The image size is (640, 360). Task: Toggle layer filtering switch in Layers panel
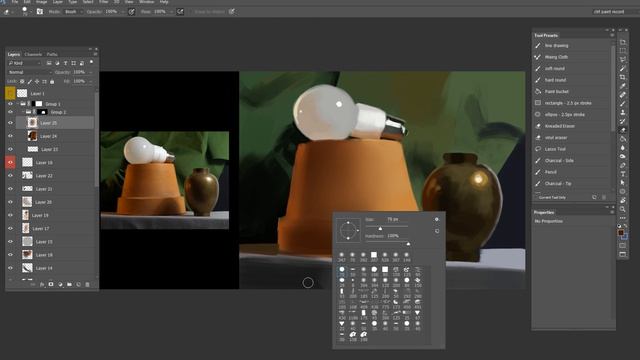[91, 62]
